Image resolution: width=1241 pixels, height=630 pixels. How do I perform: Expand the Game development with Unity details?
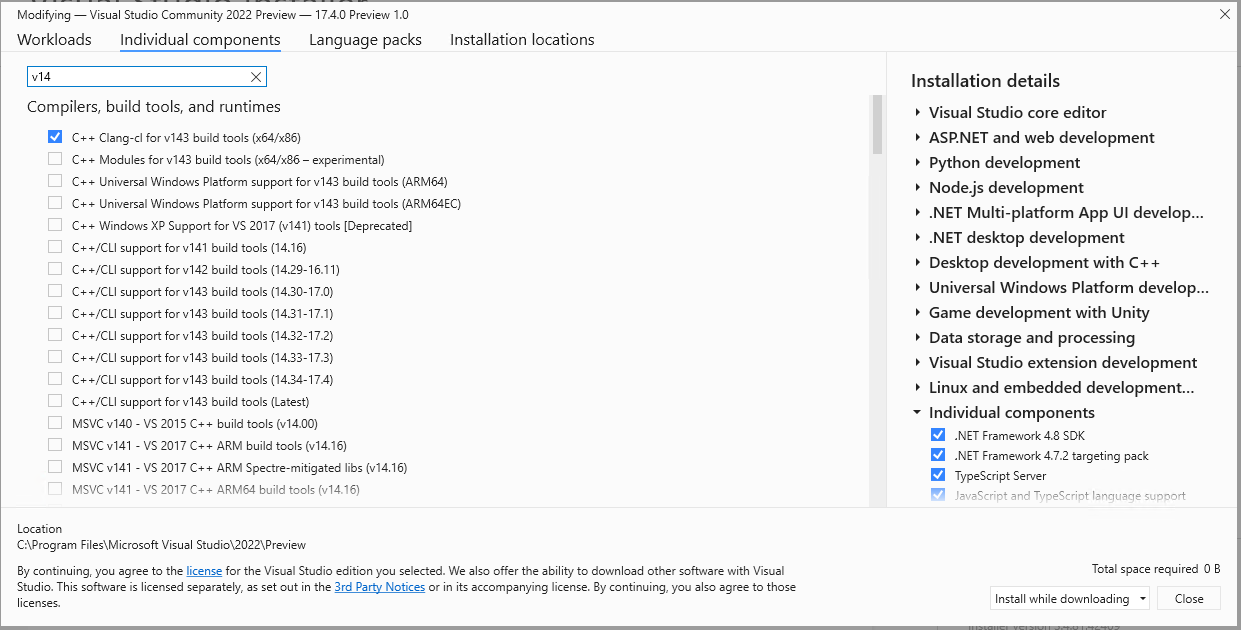click(918, 312)
